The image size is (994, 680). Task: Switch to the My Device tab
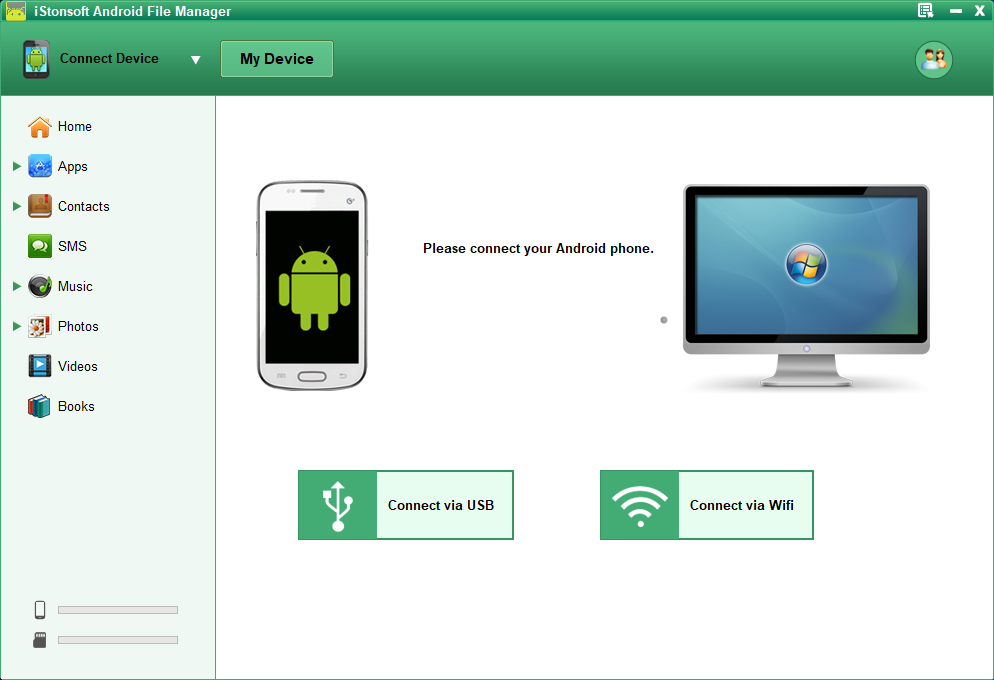[277, 59]
